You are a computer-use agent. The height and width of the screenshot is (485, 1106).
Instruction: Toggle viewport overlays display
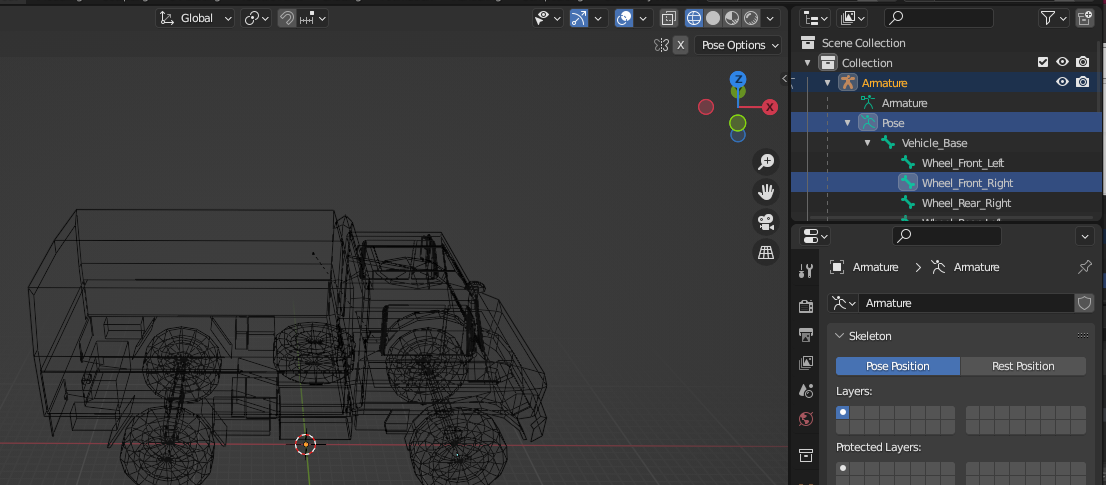pyautogui.click(x=624, y=18)
